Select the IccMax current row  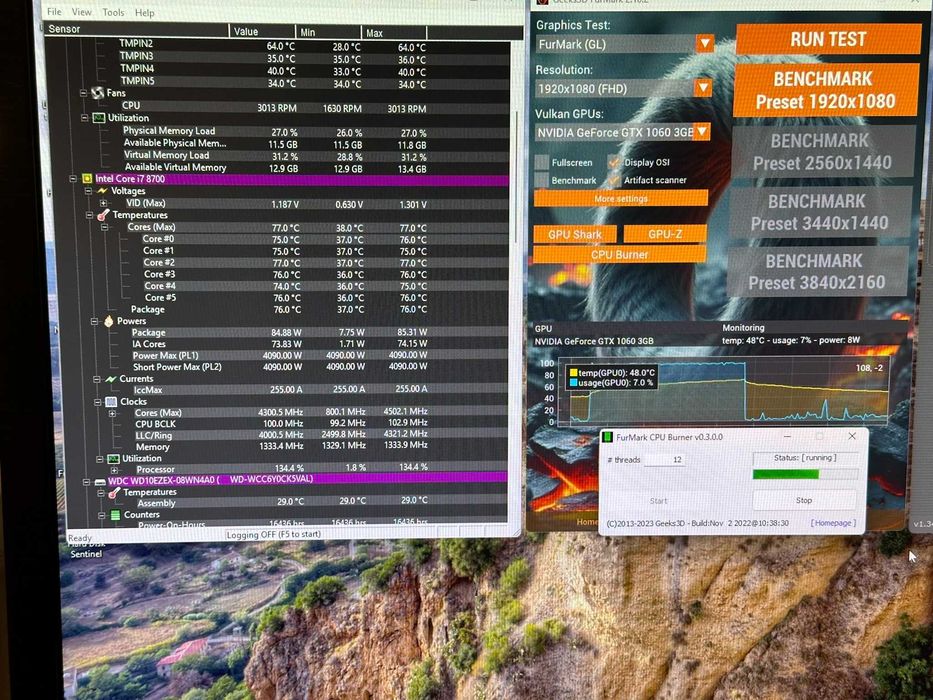(286, 389)
